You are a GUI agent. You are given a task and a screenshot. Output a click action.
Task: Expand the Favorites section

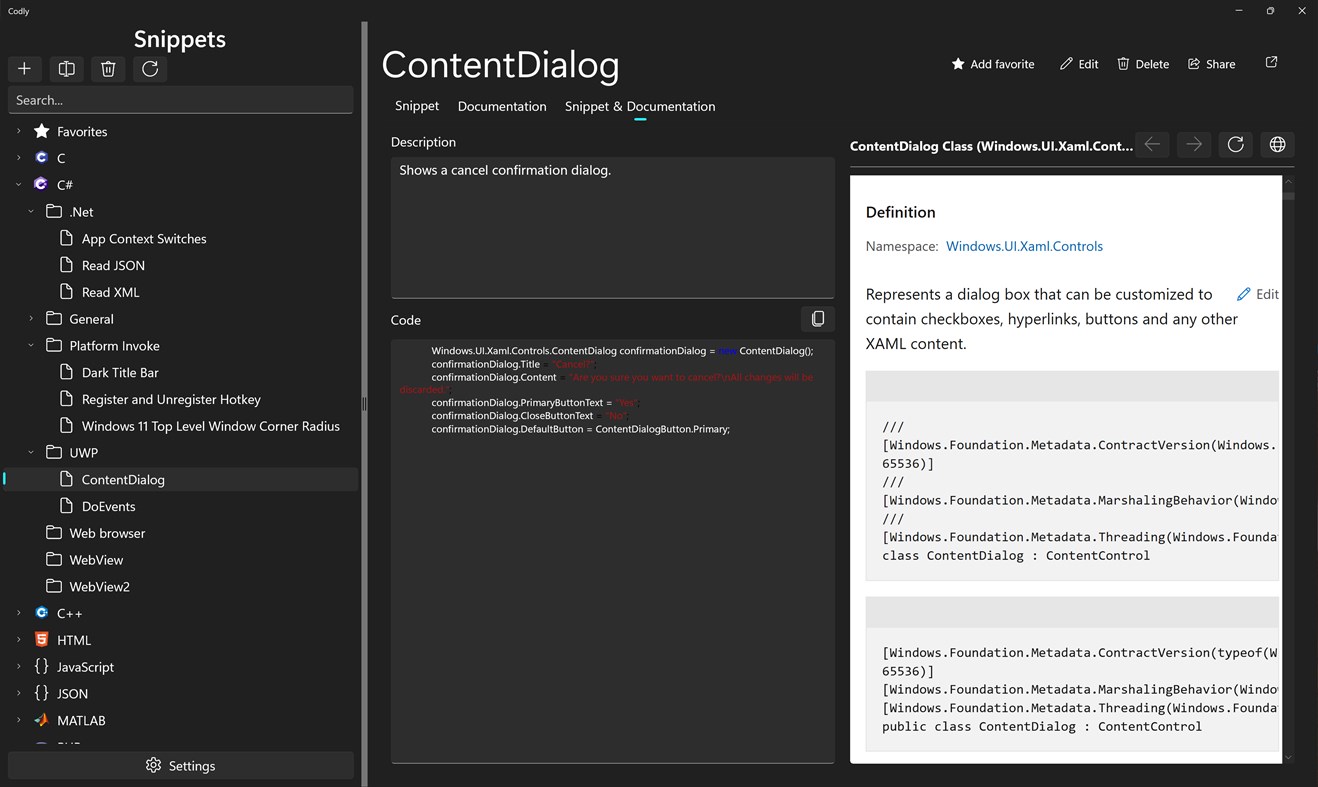point(17,131)
